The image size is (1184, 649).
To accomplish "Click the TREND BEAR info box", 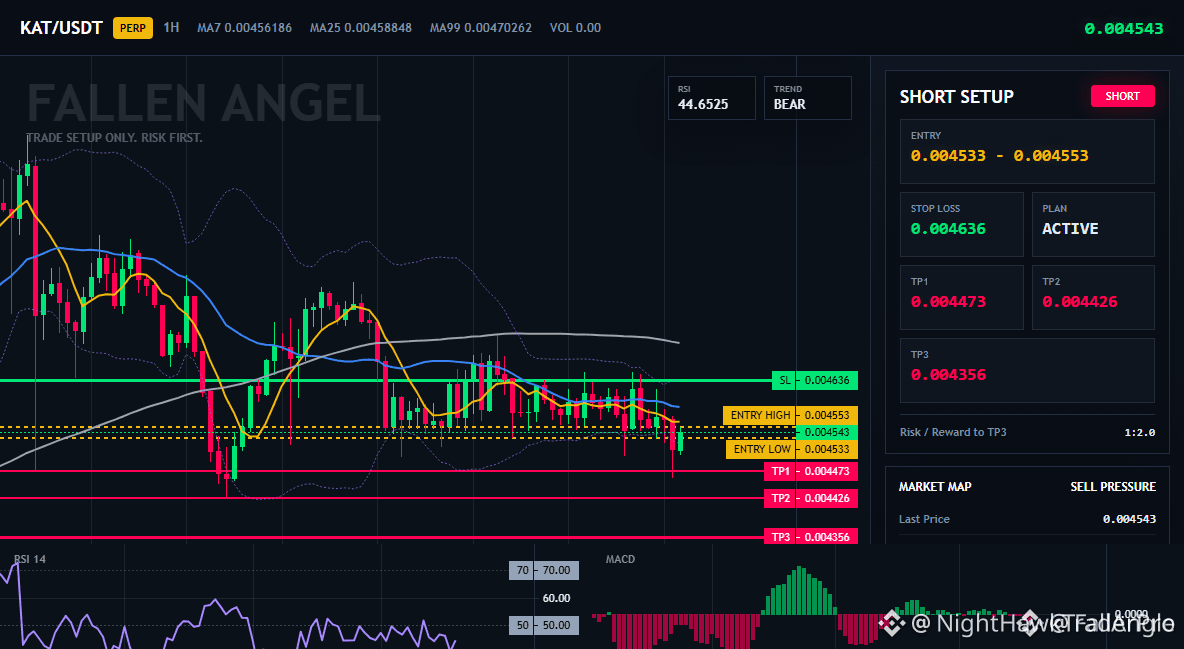I will pos(807,97).
